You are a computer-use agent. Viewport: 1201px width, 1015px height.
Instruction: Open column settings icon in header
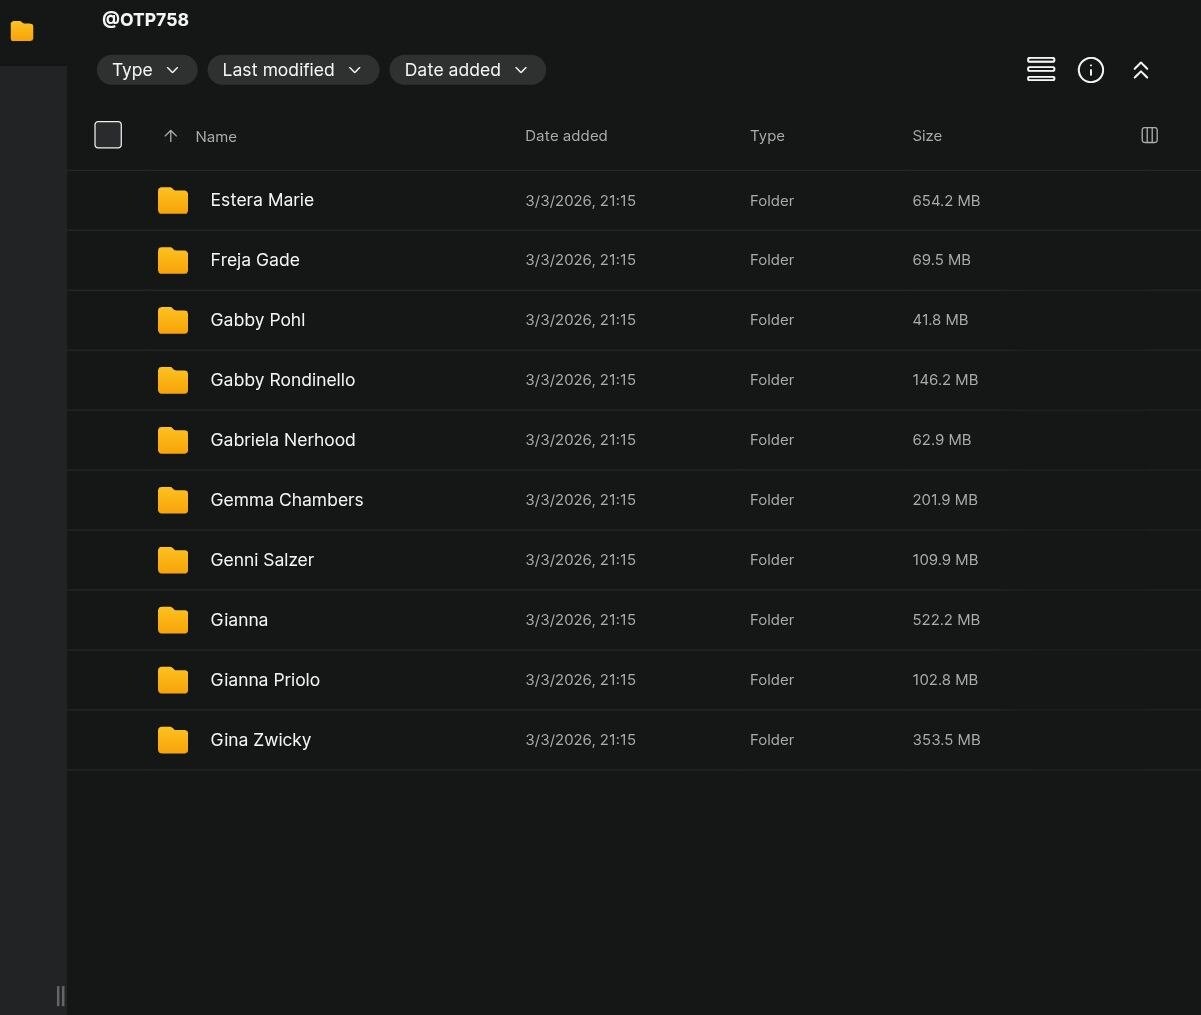(1149, 135)
